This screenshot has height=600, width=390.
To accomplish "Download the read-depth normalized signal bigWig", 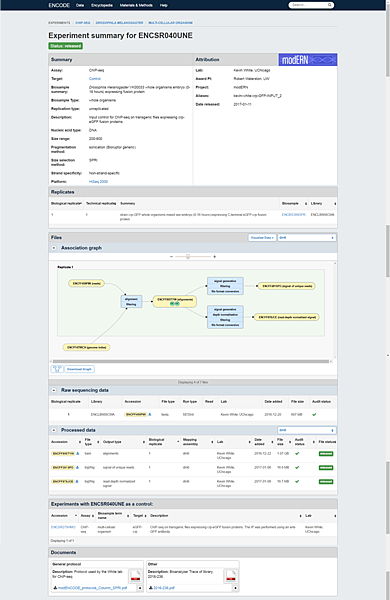I will [77, 481].
